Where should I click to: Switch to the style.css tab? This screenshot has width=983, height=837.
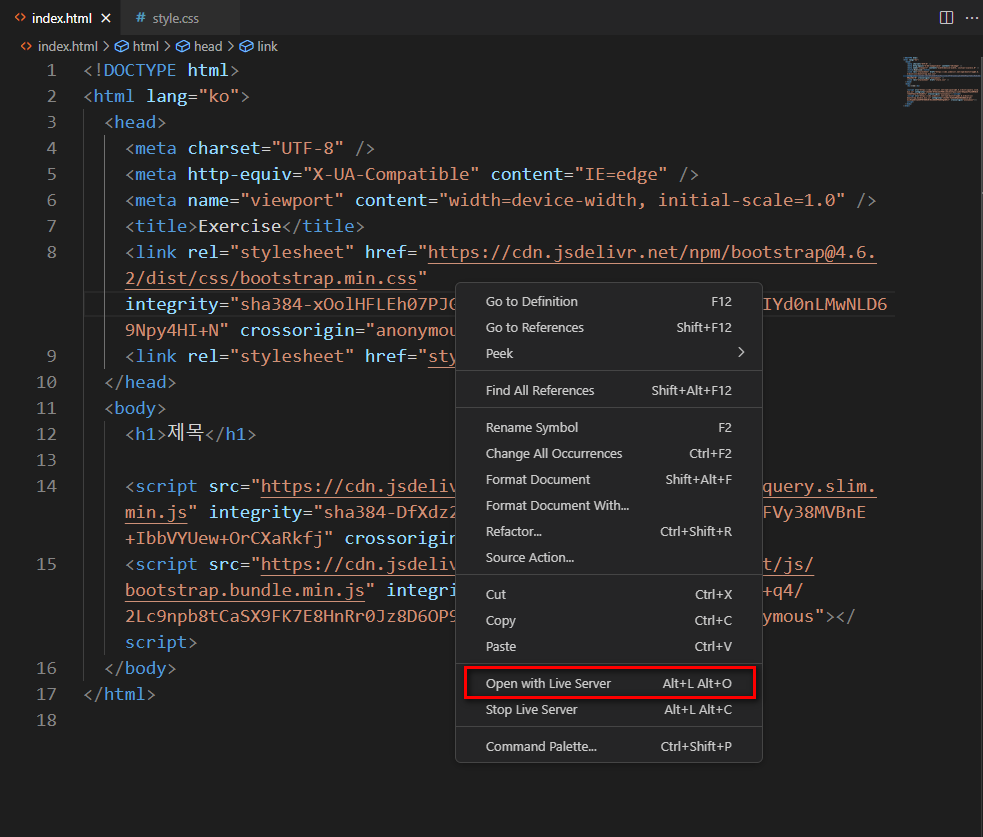click(x=179, y=18)
